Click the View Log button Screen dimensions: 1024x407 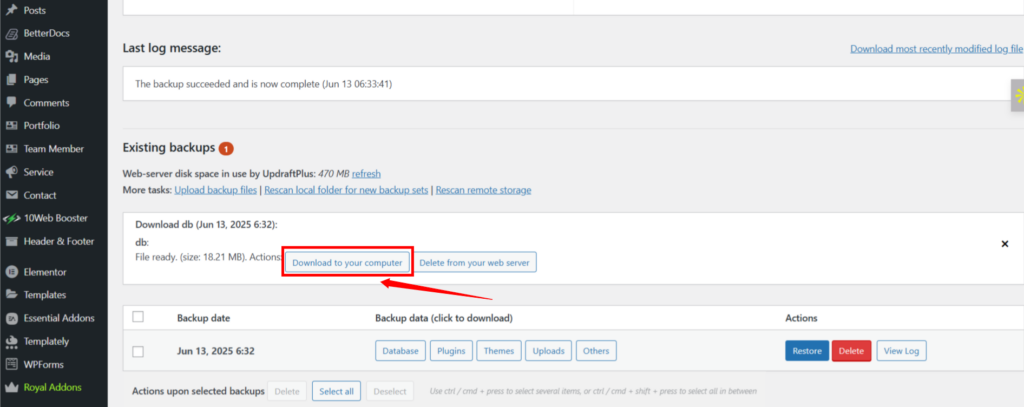[x=901, y=351]
